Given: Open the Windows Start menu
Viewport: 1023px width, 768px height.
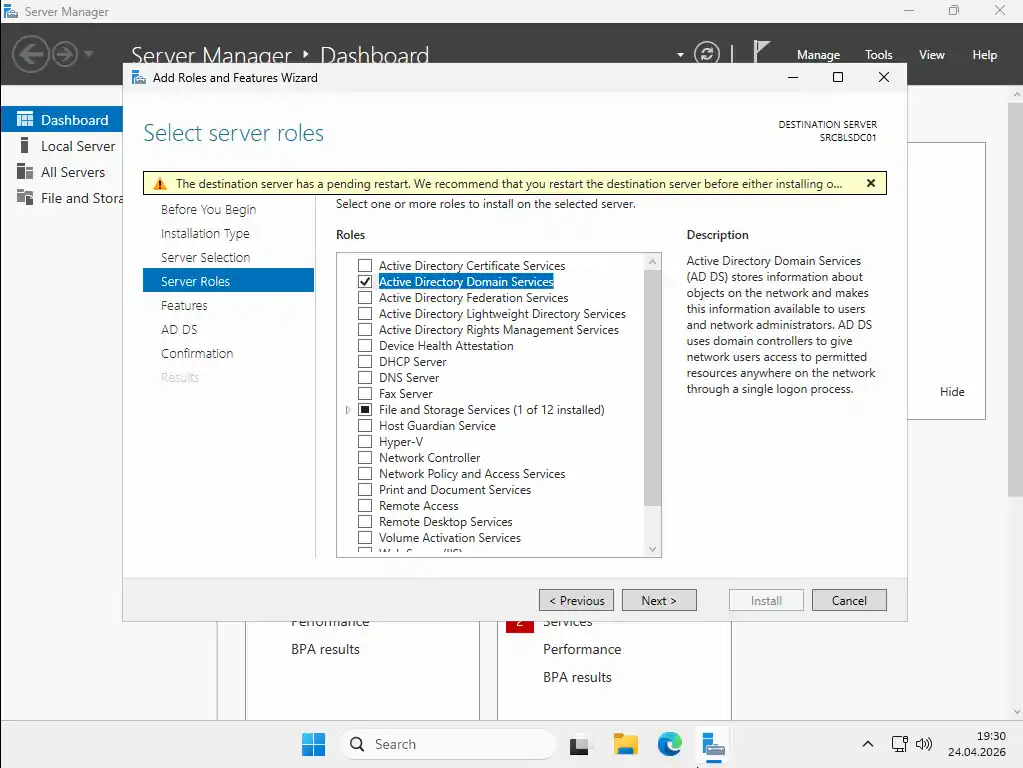Looking at the screenshot, I should [x=313, y=745].
